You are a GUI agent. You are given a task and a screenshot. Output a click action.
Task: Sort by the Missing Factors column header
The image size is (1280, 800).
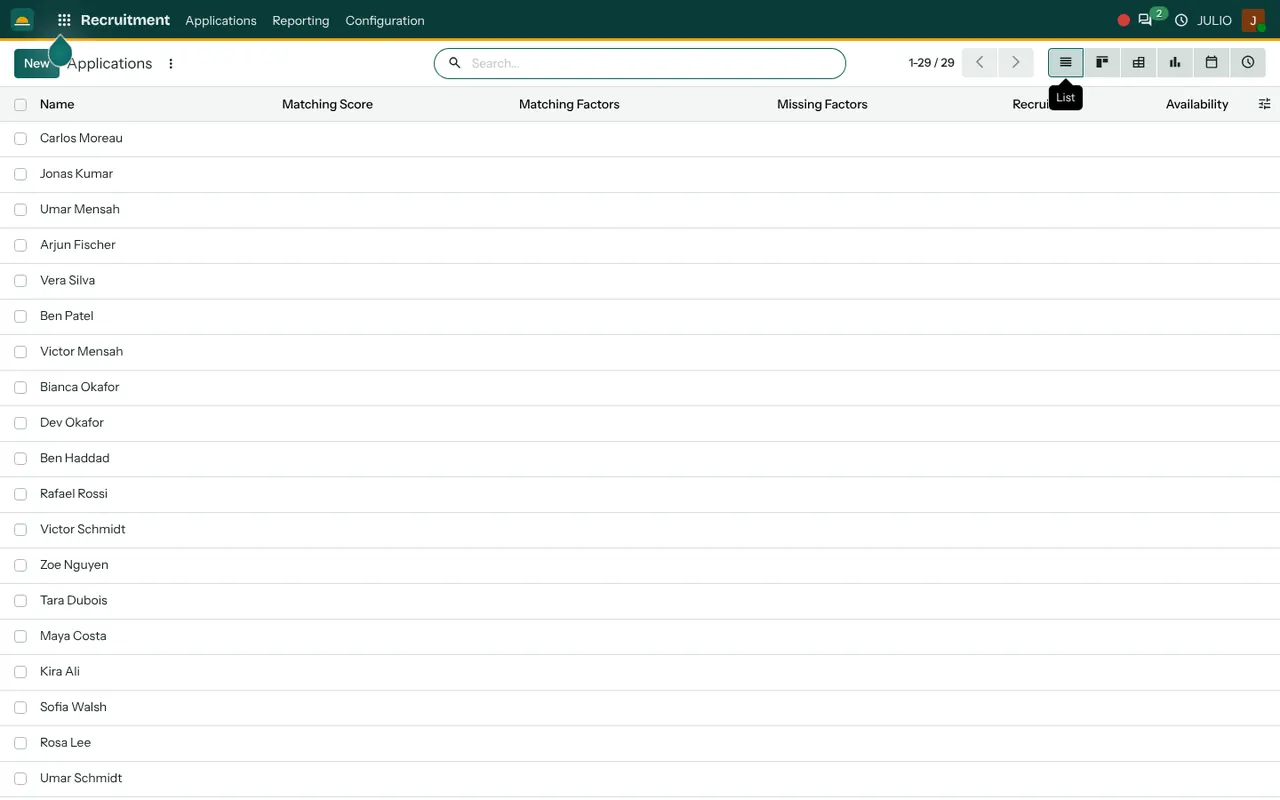[x=822, y=104]
